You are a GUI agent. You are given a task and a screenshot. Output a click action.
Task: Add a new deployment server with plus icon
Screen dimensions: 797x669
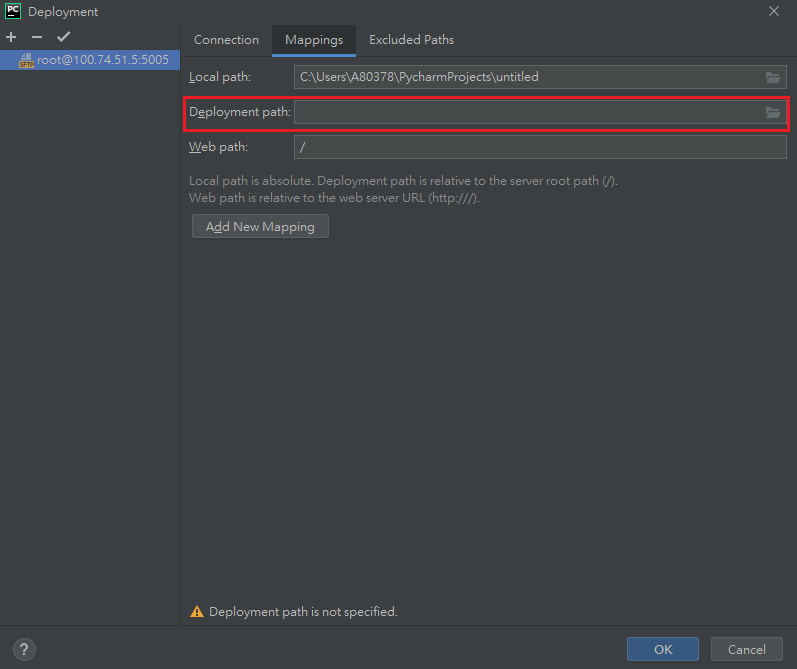pyautogui.click(x=11, y=37)
